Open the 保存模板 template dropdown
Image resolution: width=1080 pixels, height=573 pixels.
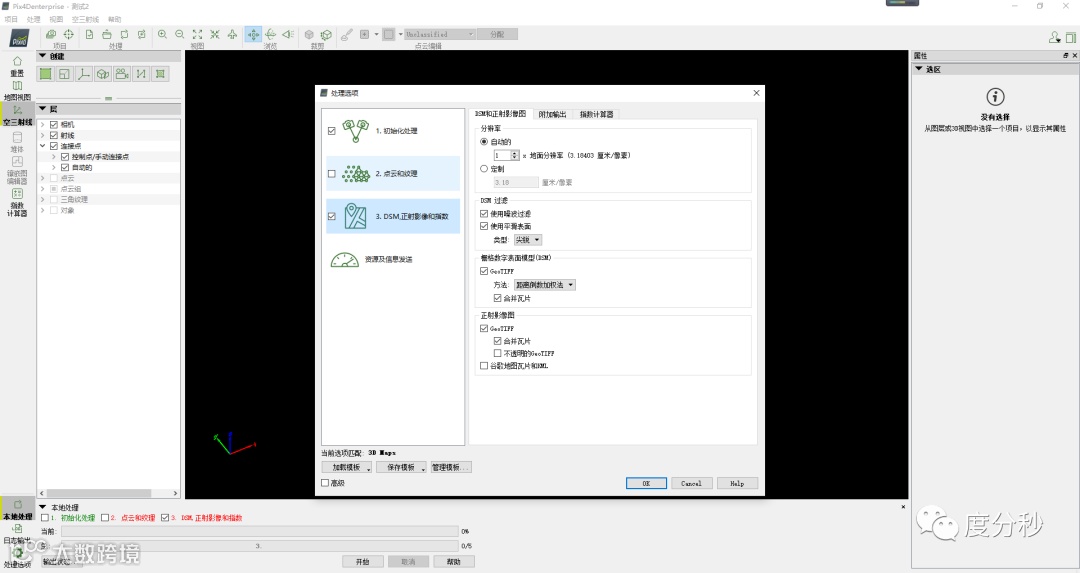click(401, 467)
